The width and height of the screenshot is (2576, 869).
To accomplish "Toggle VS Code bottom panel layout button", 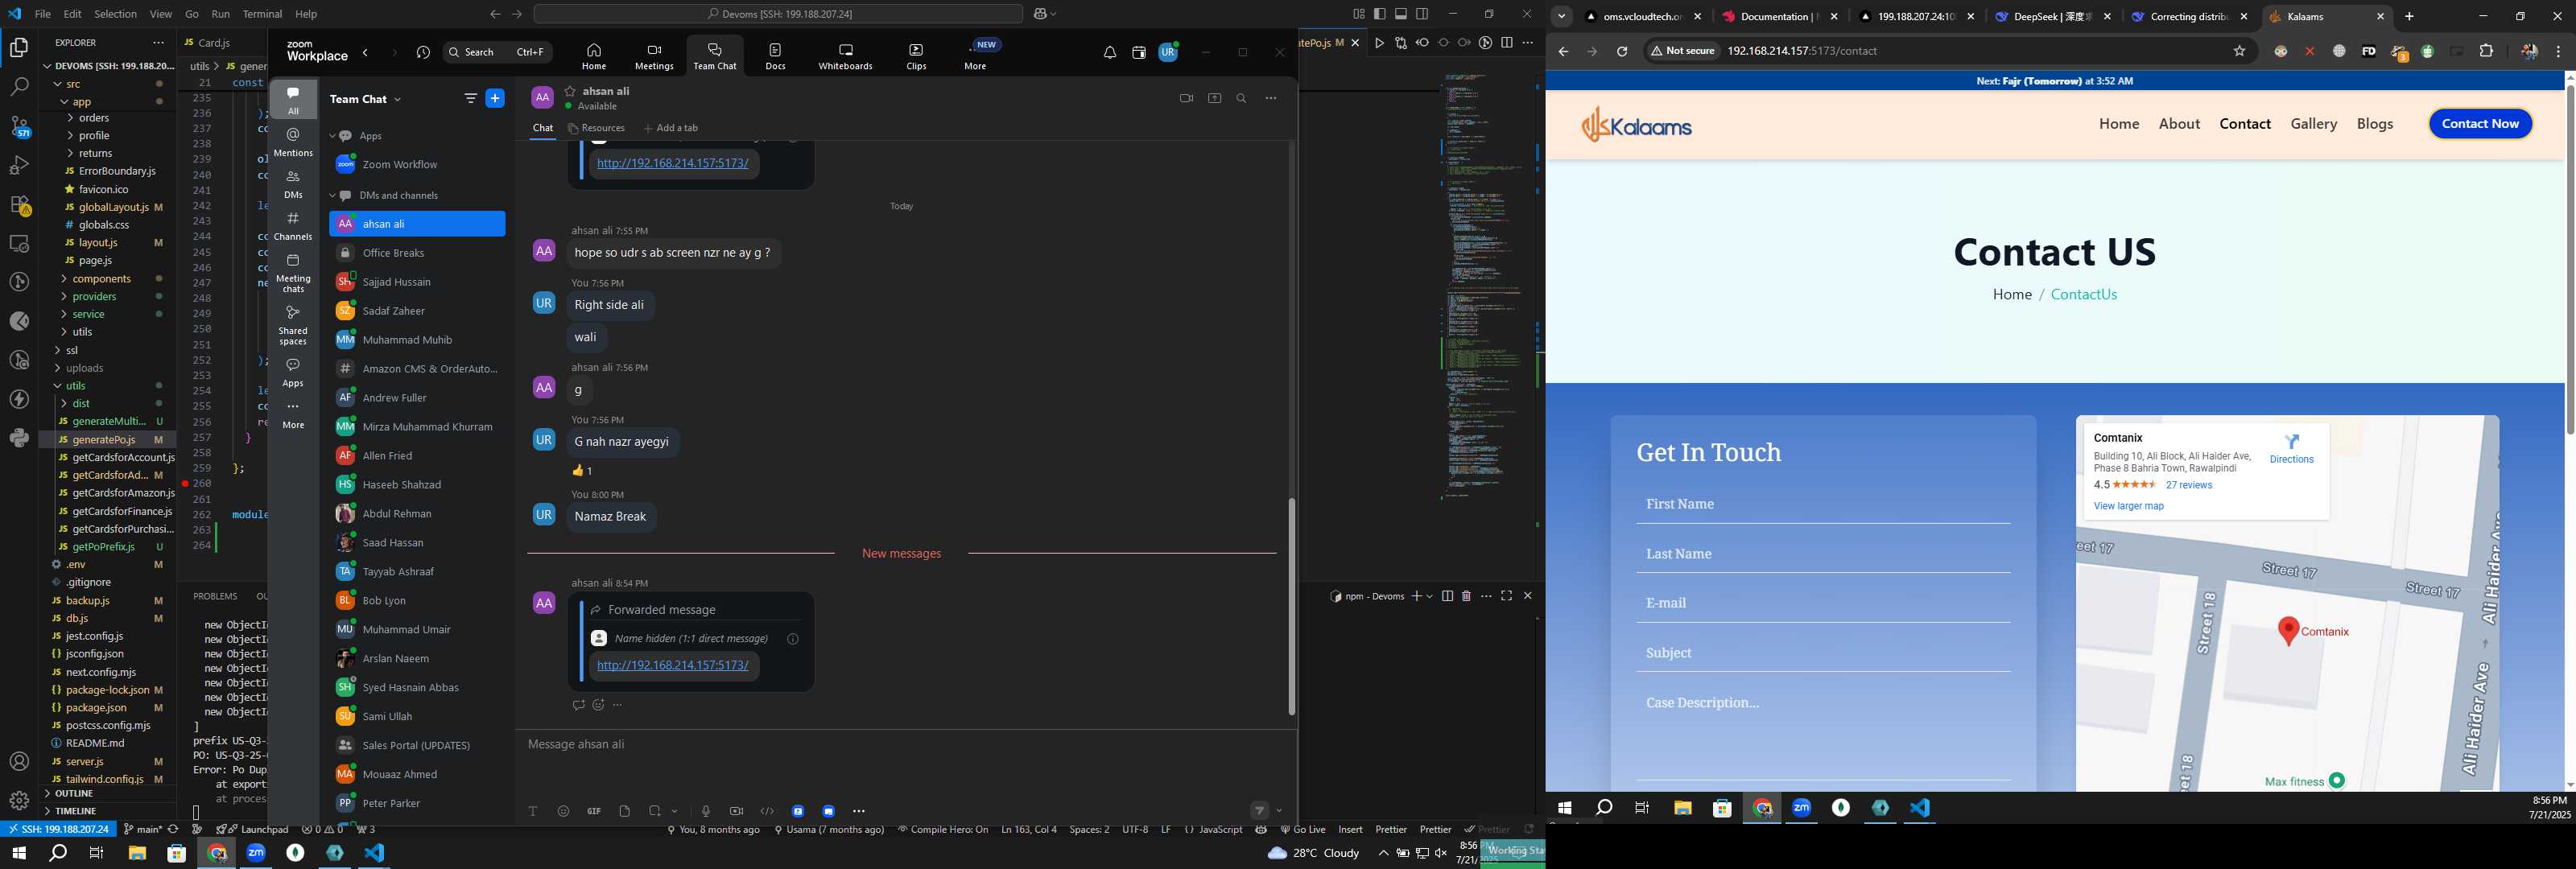I will pos(1401,14).
